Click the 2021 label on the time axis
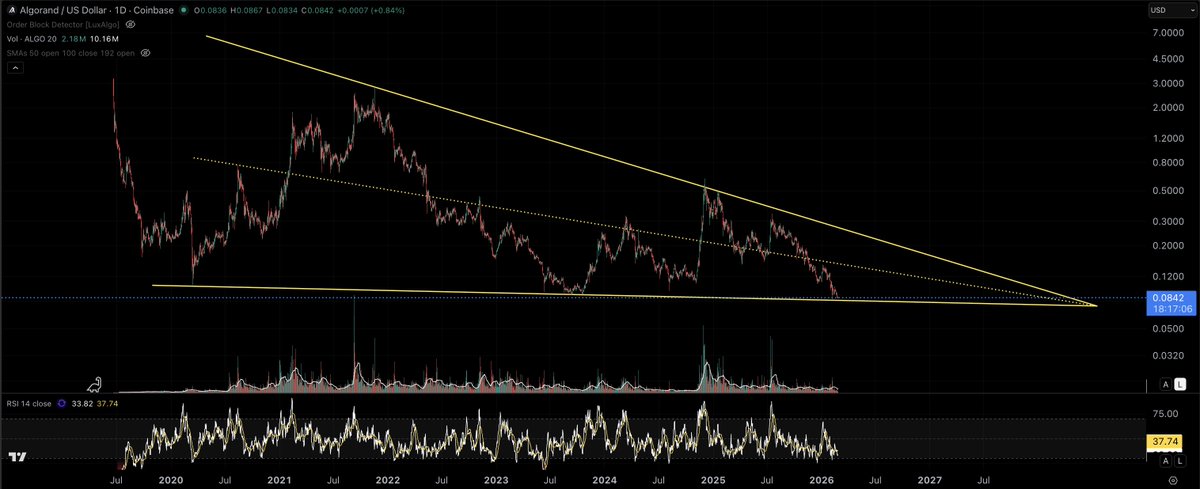Screen dimensions: 1200x489 (282, 480)
